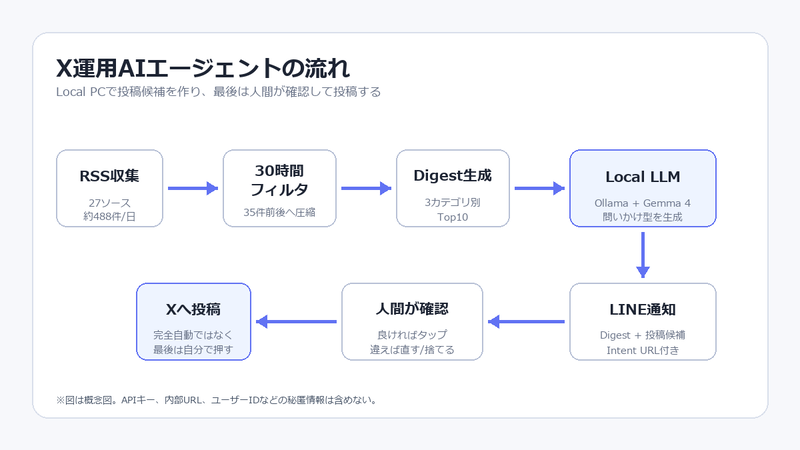Select the 30時間フィルタ heading
This screenshot has height=450, width=800.
click(279, 180)
